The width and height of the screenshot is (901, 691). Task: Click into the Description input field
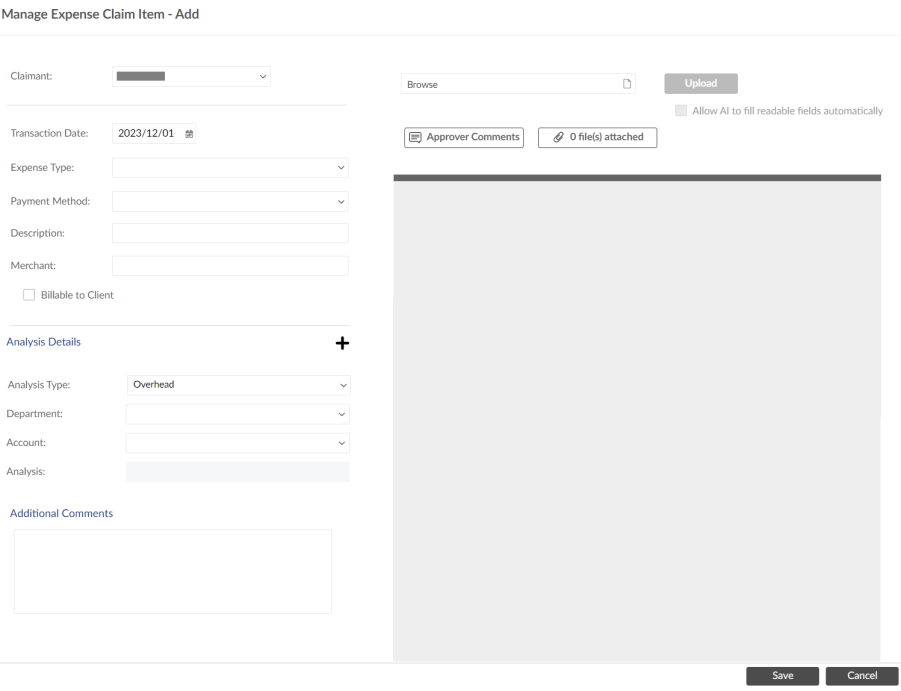(x=230, y=232)
